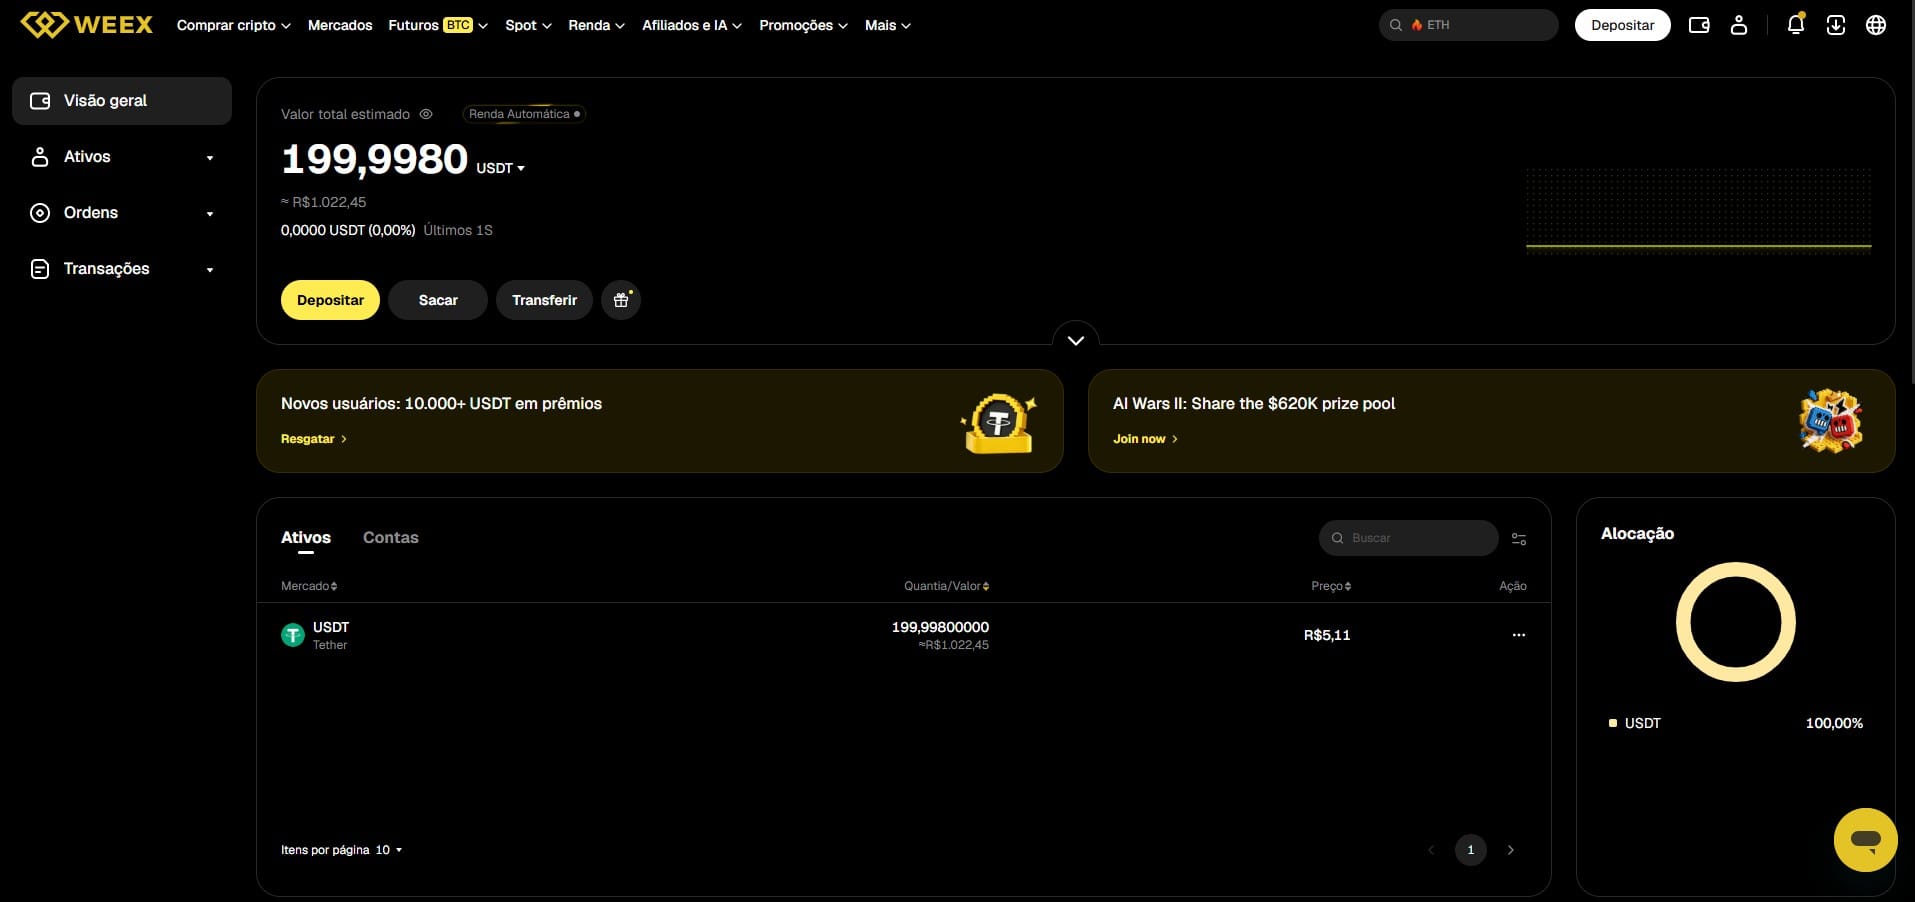Expand the Futuros menu
Viewport: 1915px width, 902px height.
pos(438,25)
